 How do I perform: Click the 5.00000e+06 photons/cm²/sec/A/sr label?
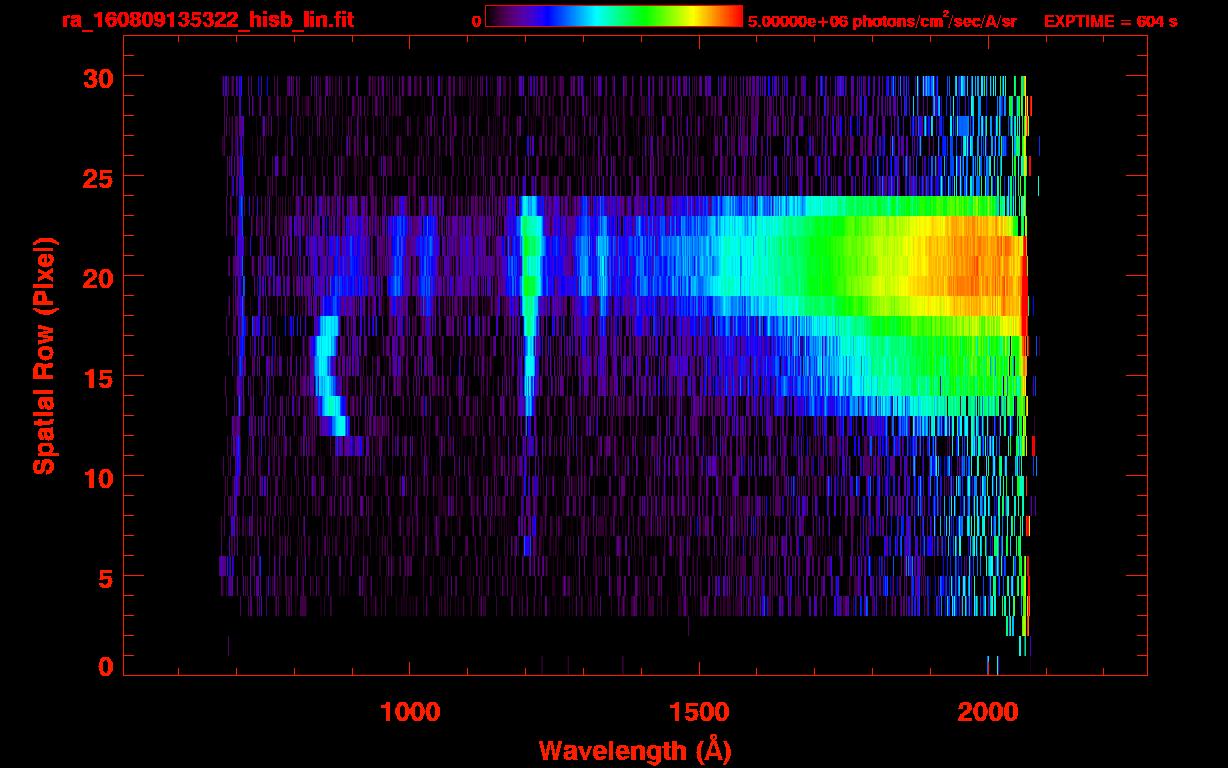pyautogui.click(x=882, y=21)
